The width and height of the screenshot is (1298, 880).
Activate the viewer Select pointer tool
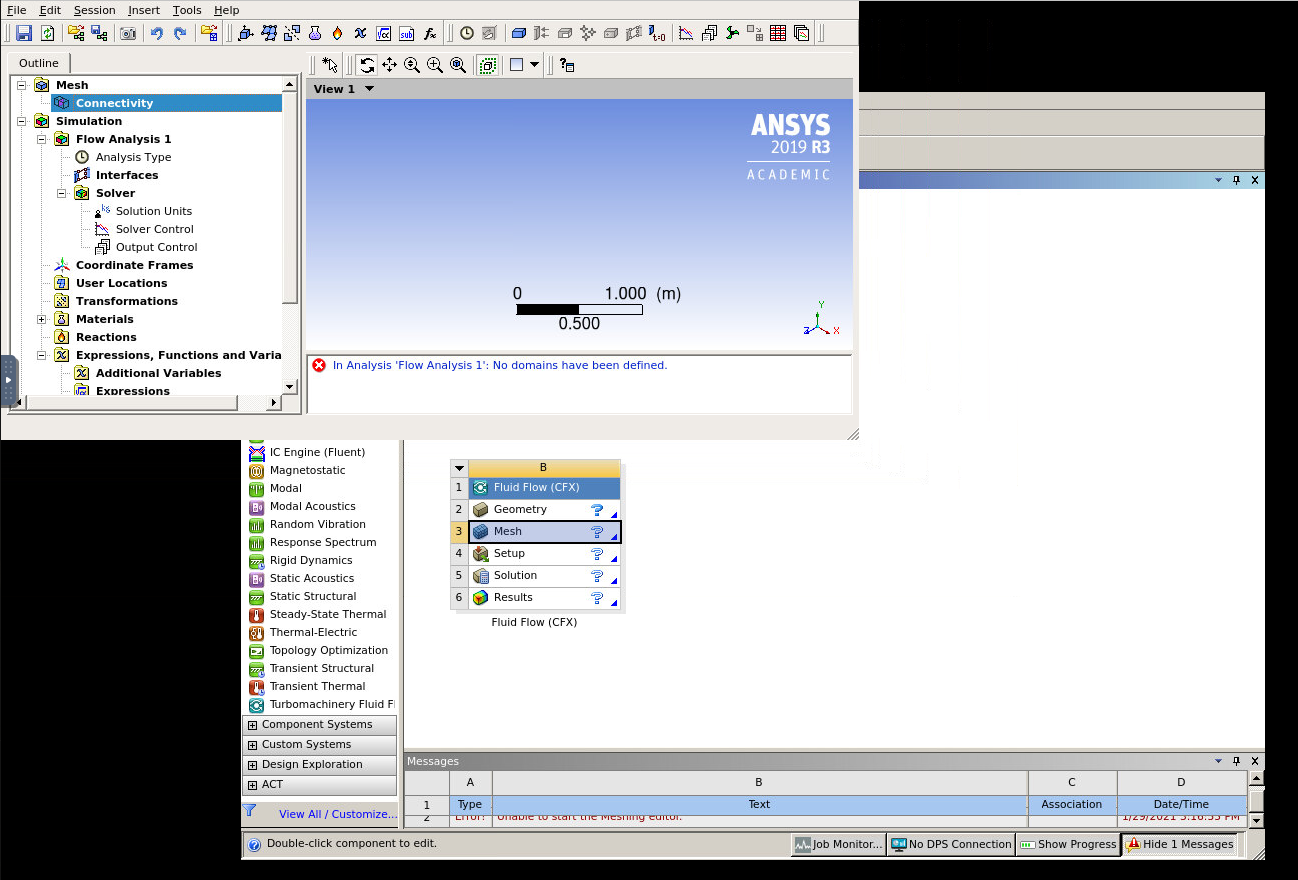tap(329, 65)
